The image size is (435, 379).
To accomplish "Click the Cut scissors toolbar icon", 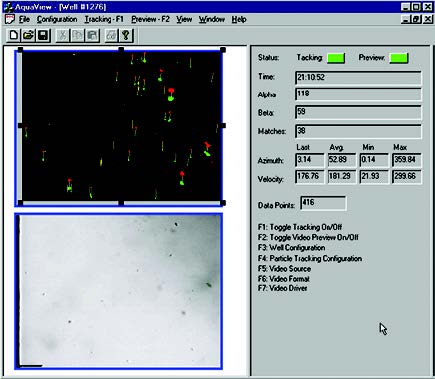I will pyautogui.click(x=62, y=35).
